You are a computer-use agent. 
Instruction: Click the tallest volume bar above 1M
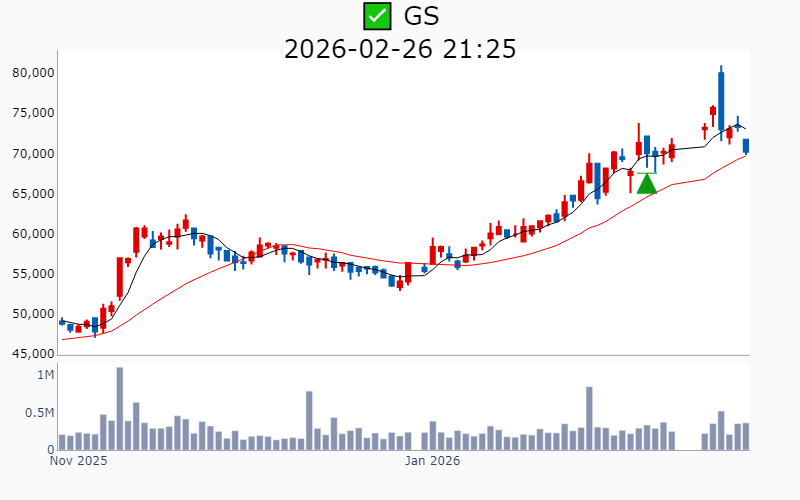click(x=120, y=408)
